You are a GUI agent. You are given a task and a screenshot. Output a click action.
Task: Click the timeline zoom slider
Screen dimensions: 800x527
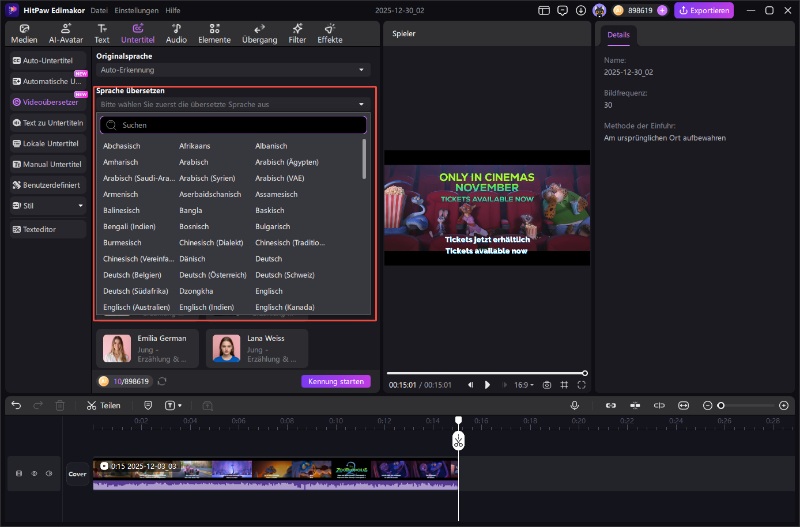pyautogui.click(x=721, y=405)
